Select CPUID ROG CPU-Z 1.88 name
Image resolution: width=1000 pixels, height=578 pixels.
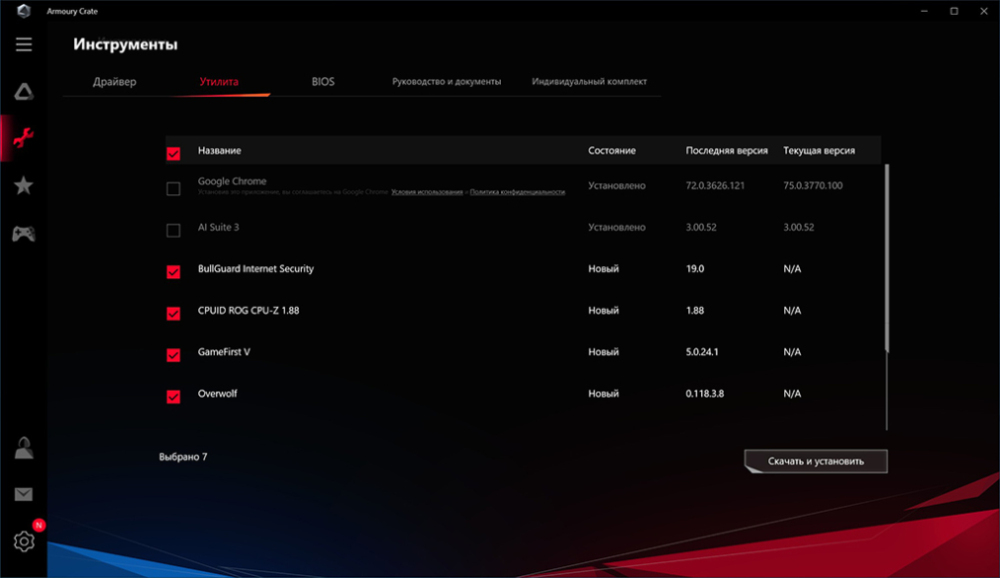(248, 311)
